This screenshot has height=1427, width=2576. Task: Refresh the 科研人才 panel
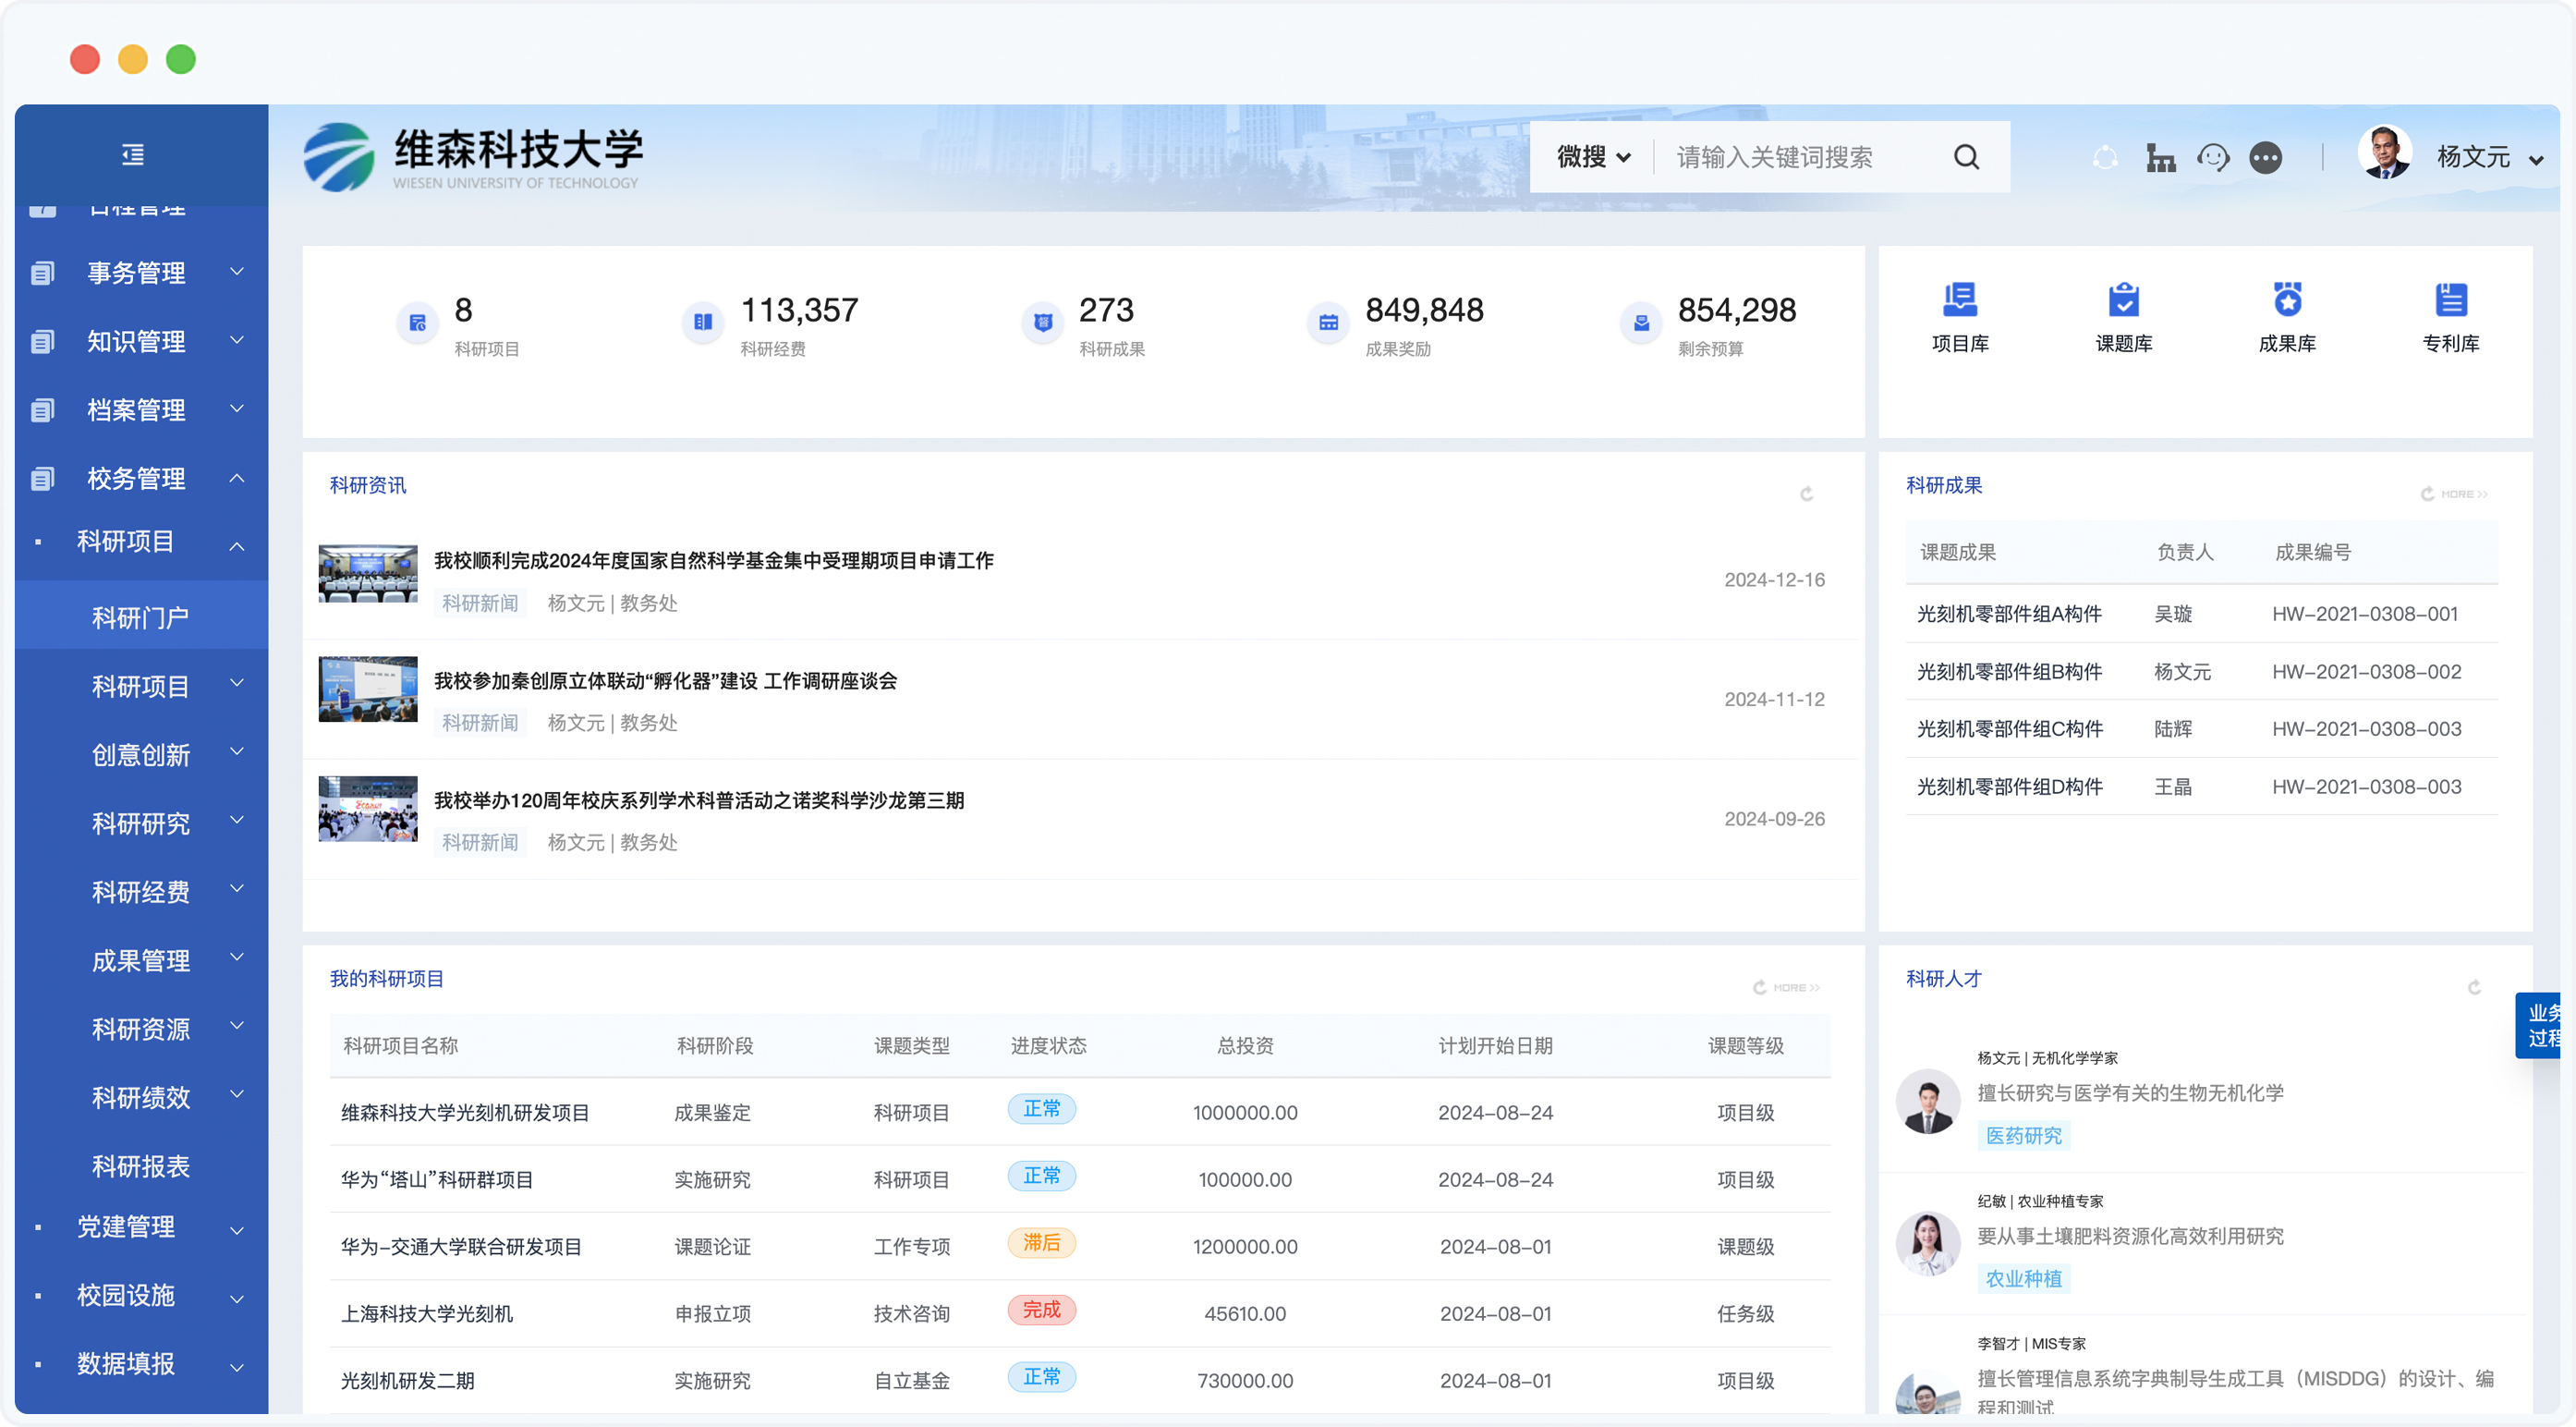(2474, 987)
